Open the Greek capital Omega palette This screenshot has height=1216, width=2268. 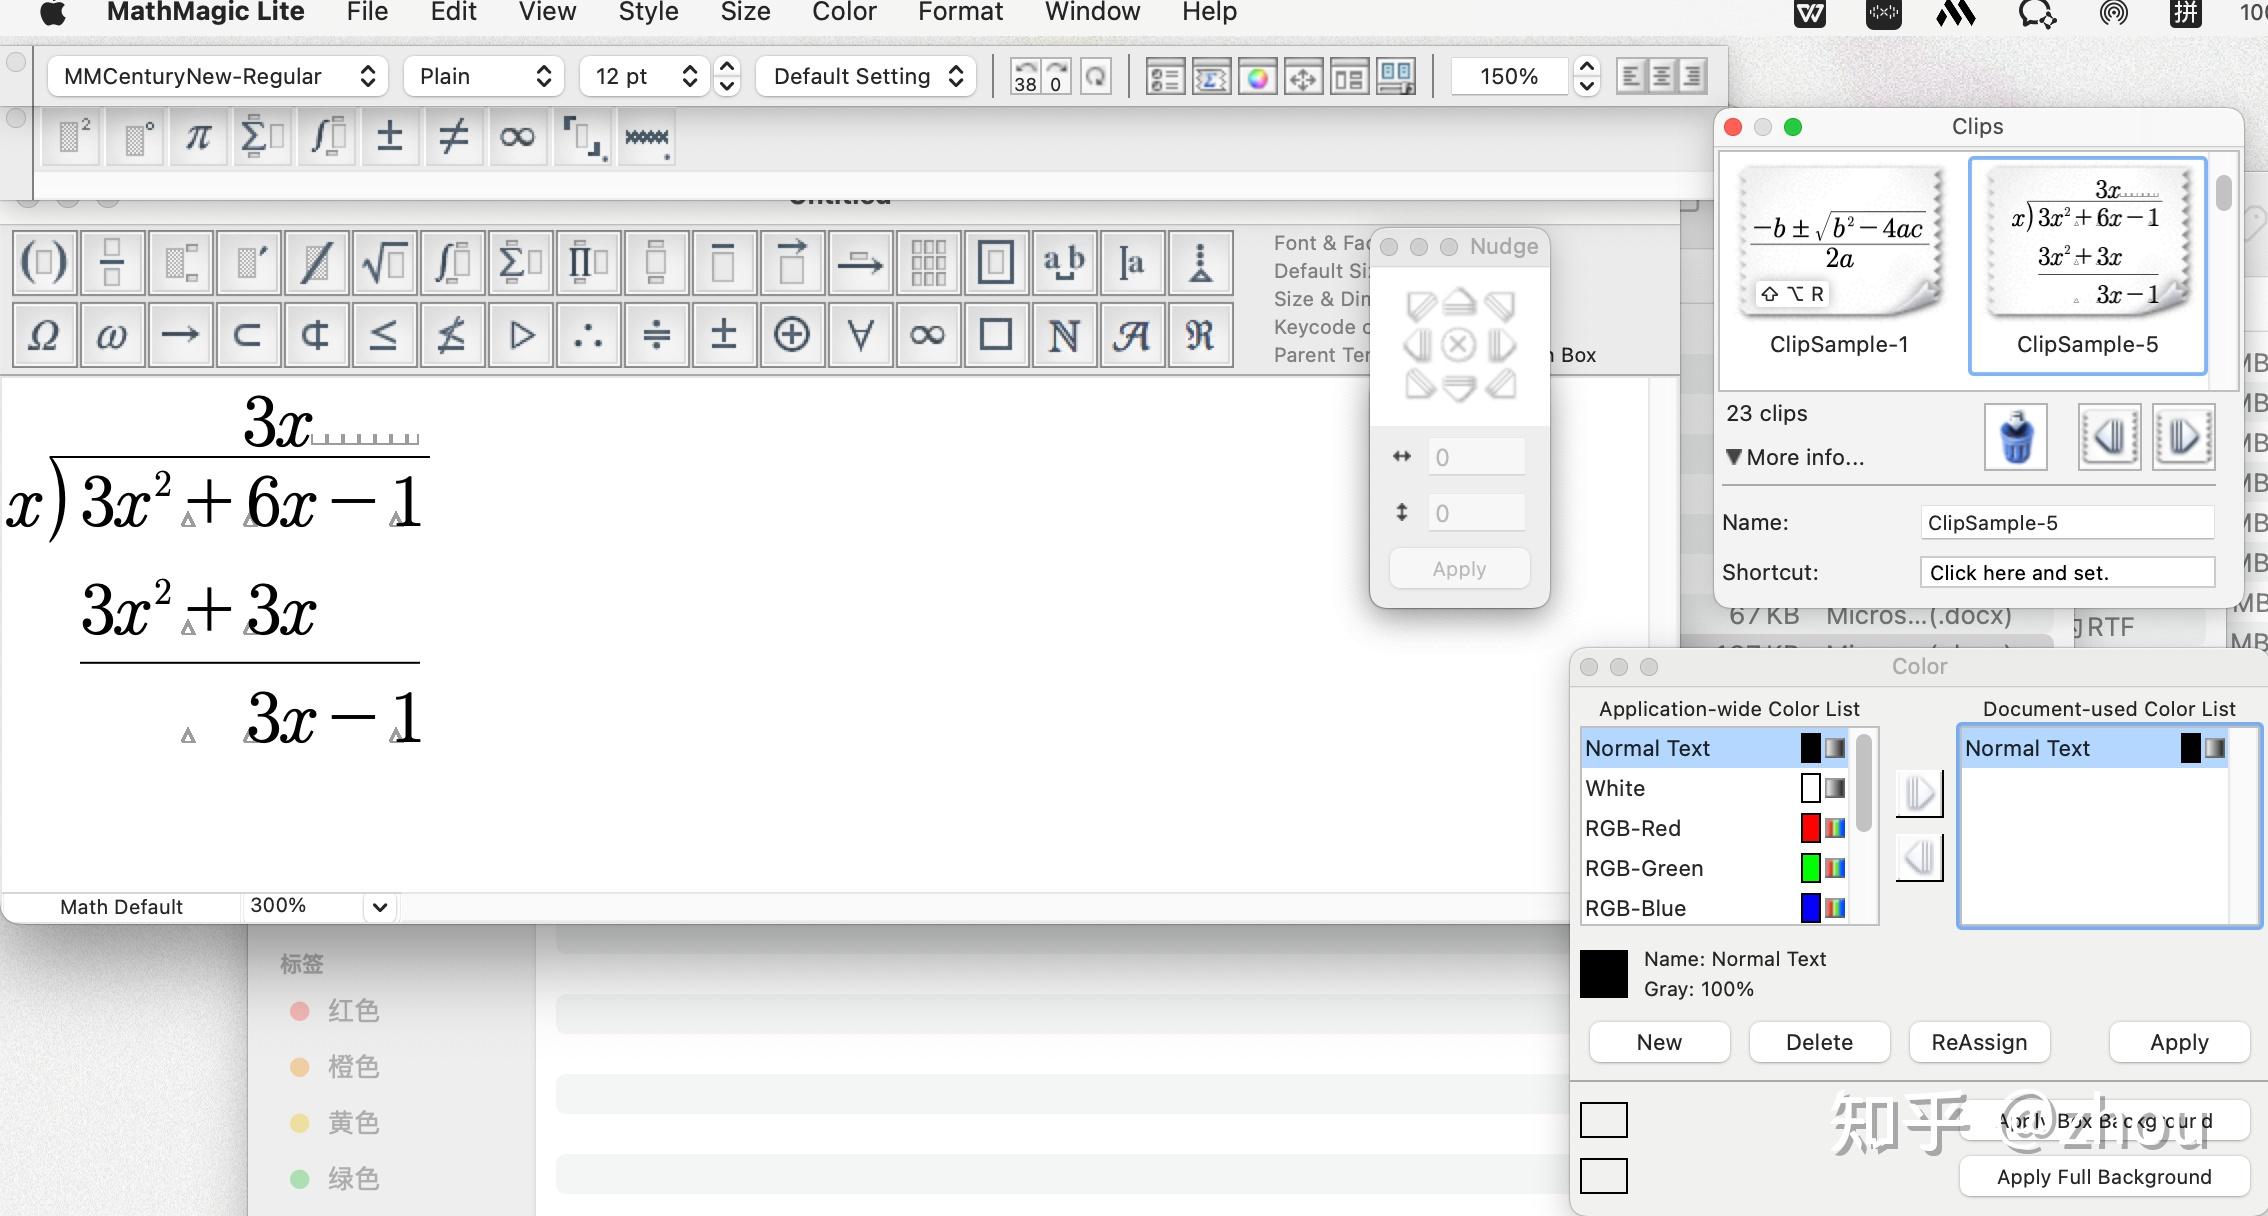coord(44,334)
